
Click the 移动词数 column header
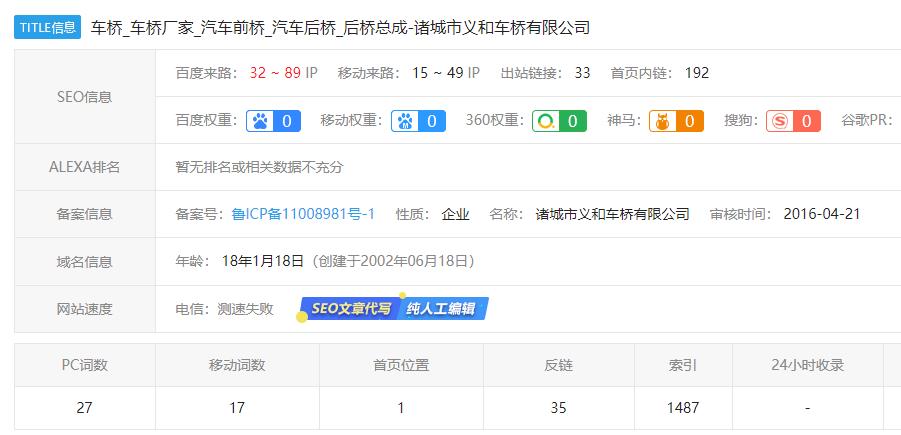pyautogui.click(x=237, y=365)
